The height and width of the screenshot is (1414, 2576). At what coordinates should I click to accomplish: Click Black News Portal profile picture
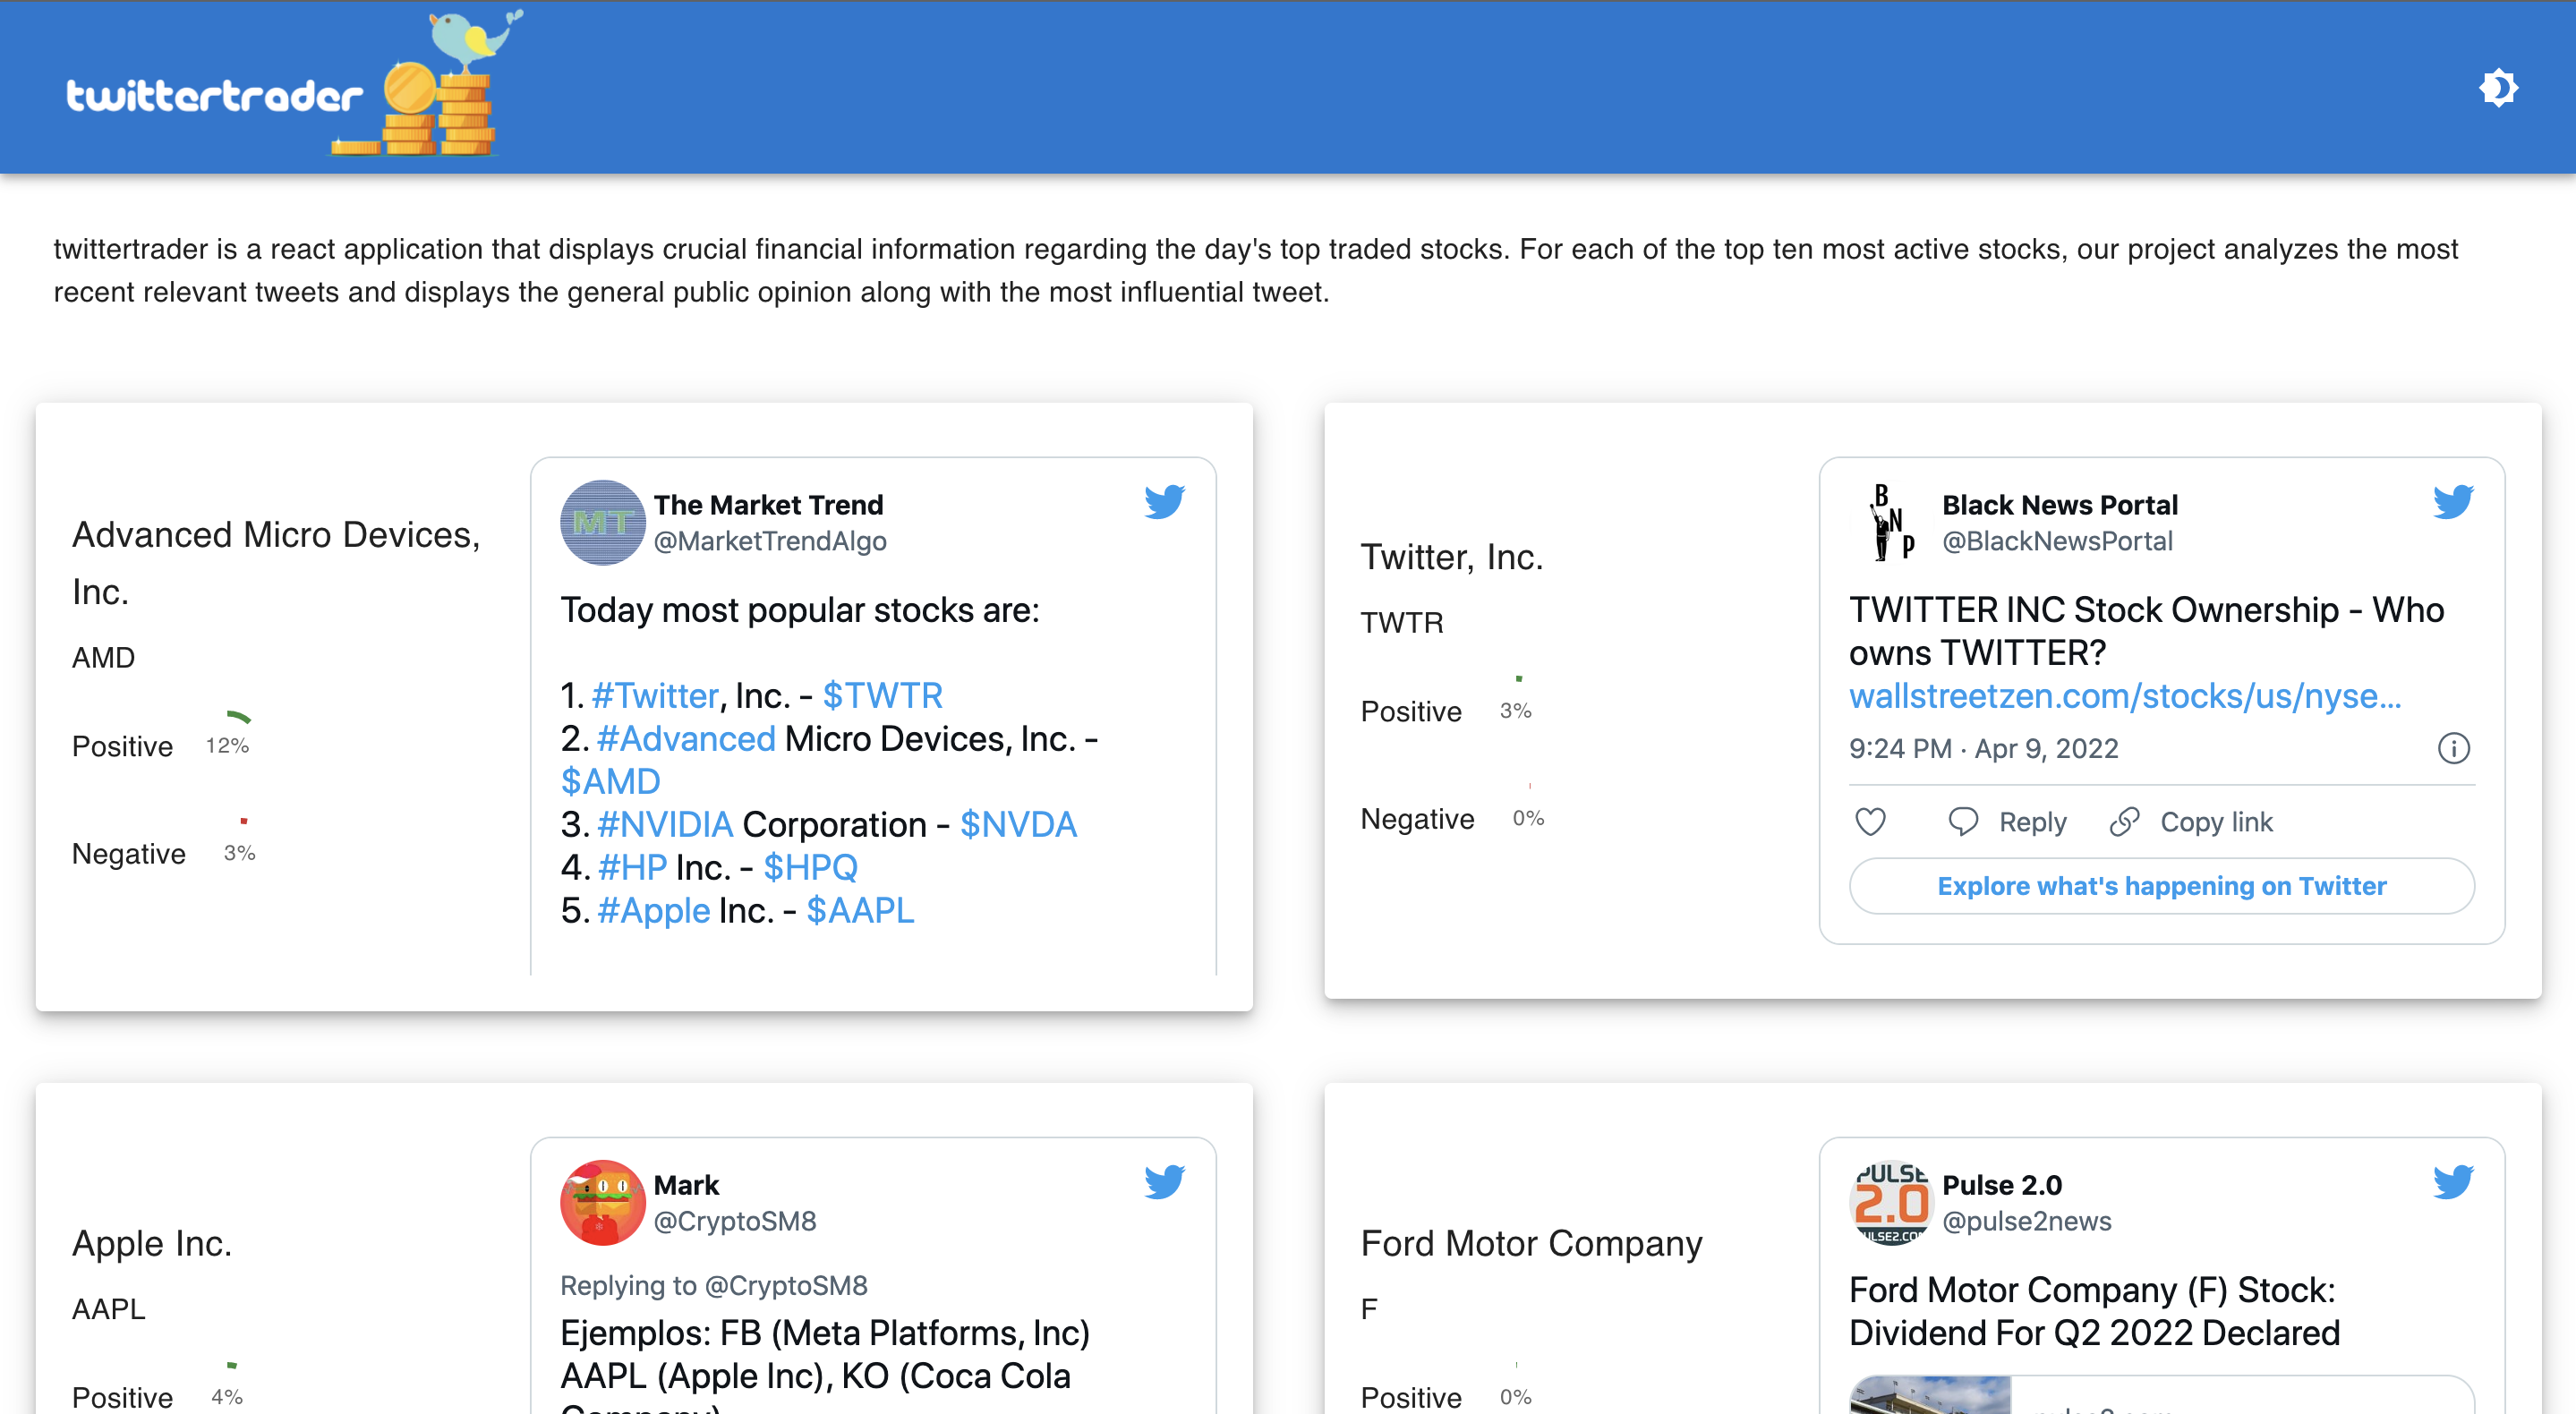[x=1890, y=523]
